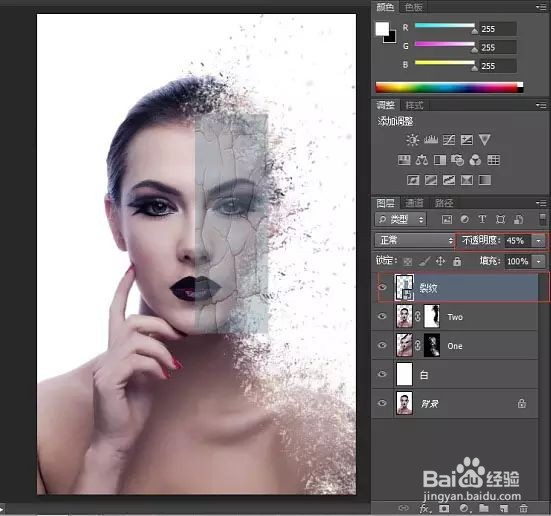This screenshot has height=516, width=551.
Task: Click the opacity value field 45%
Action: 518,241
